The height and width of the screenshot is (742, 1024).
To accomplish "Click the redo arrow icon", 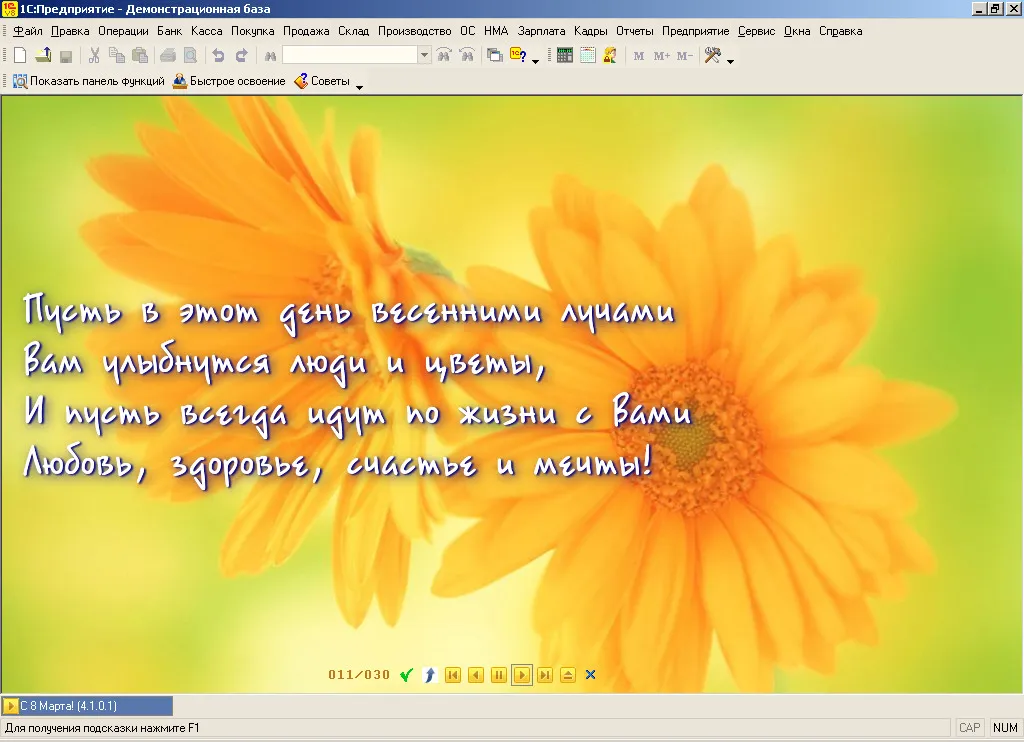I will point(241,56).
